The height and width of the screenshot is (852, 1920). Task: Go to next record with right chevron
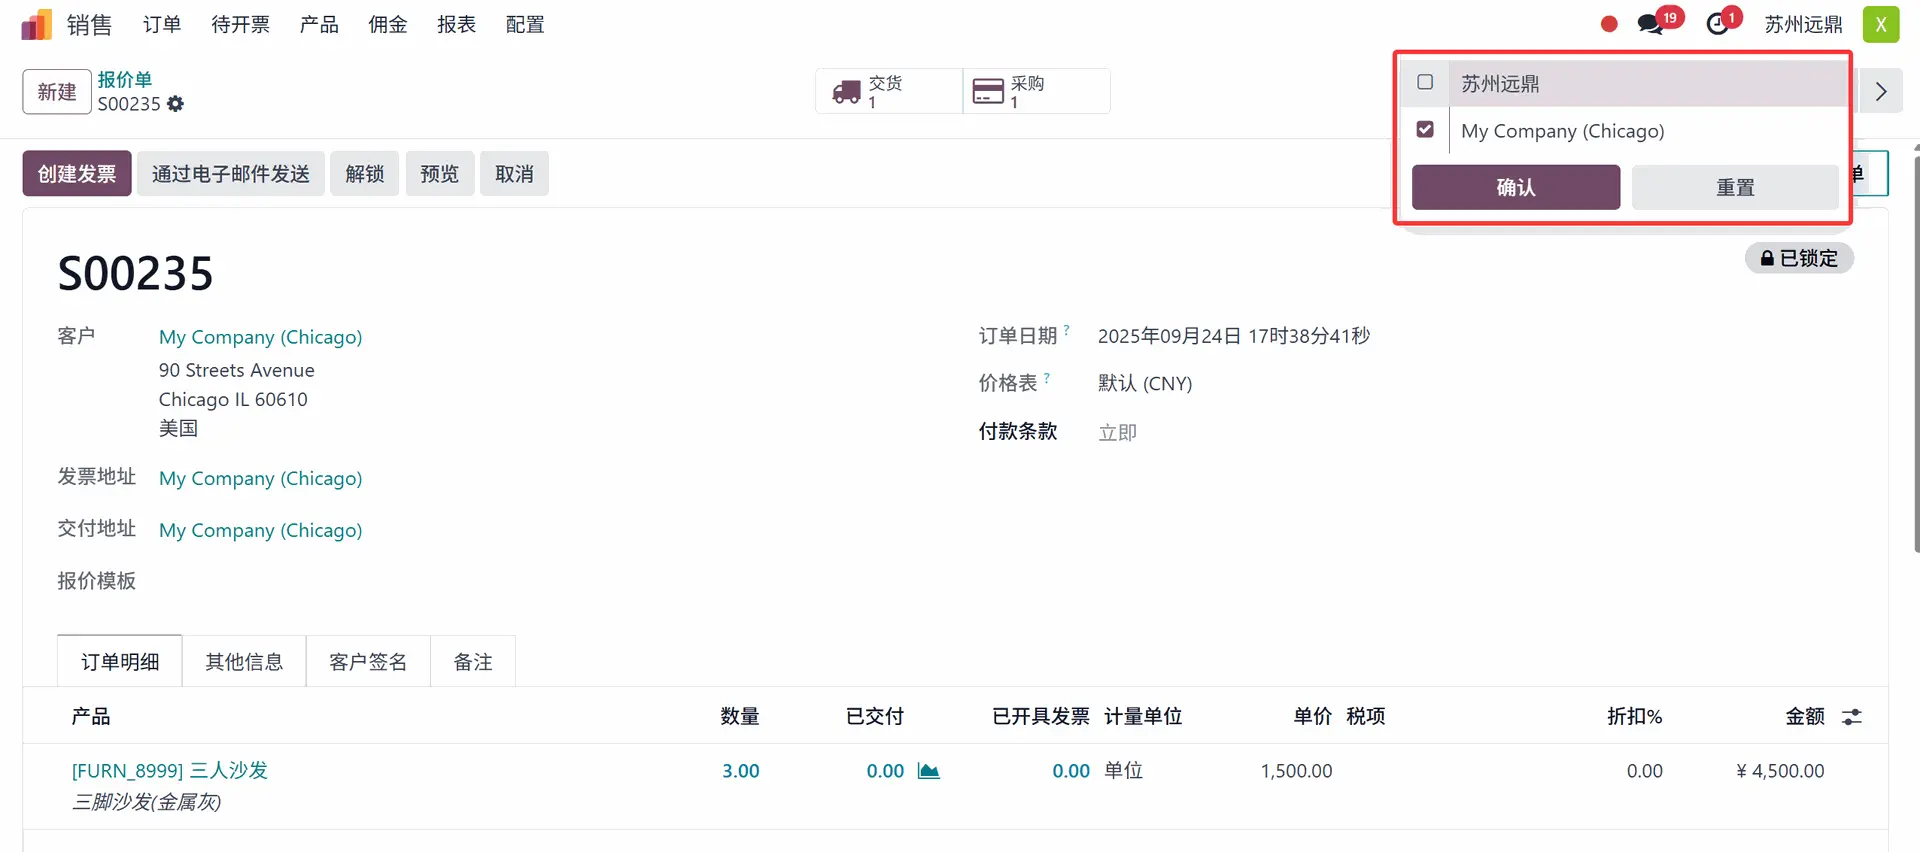point(1881,92)
